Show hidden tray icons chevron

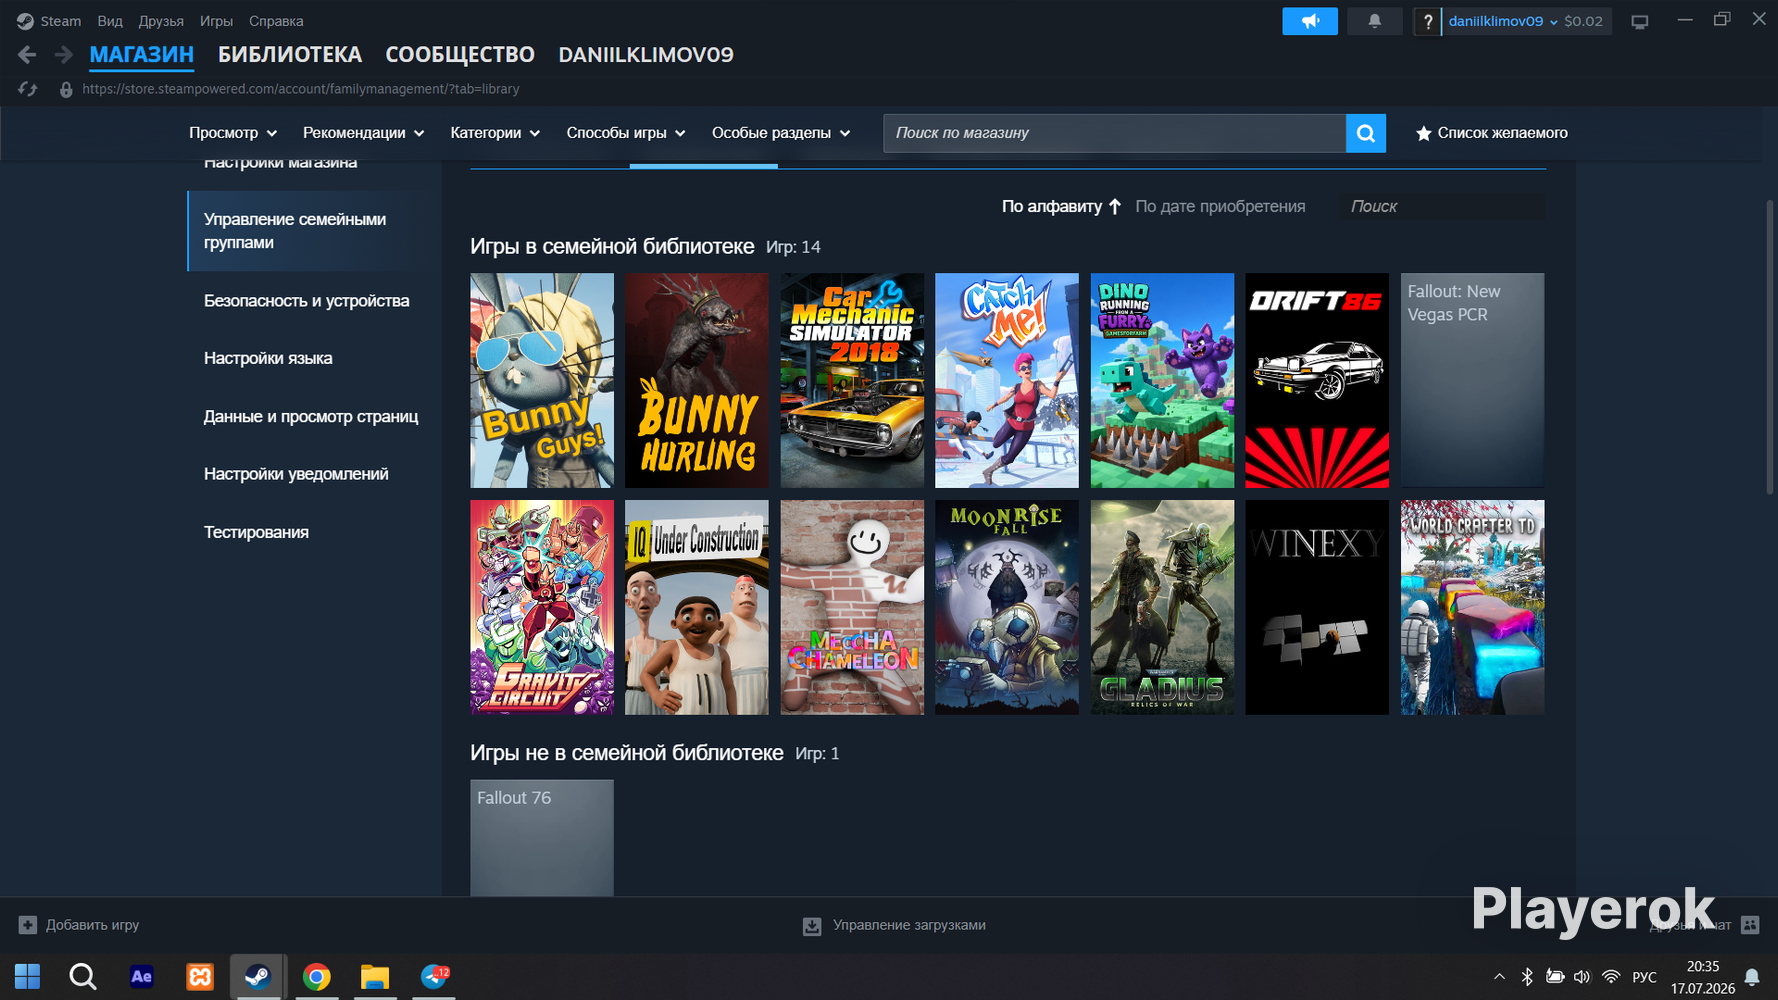[x=1499, y=977]
